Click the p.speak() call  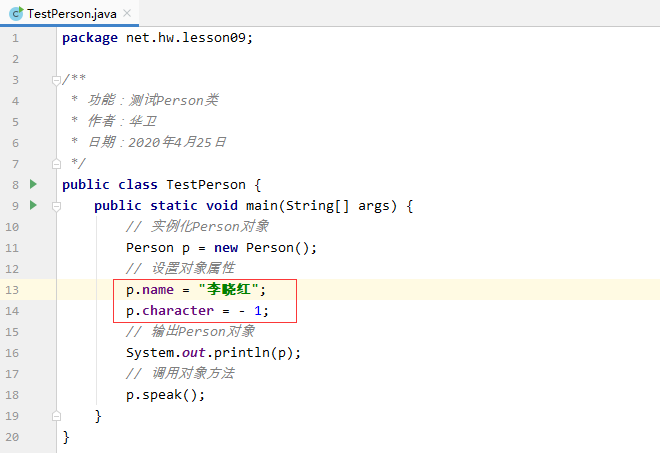coord(165,395)
